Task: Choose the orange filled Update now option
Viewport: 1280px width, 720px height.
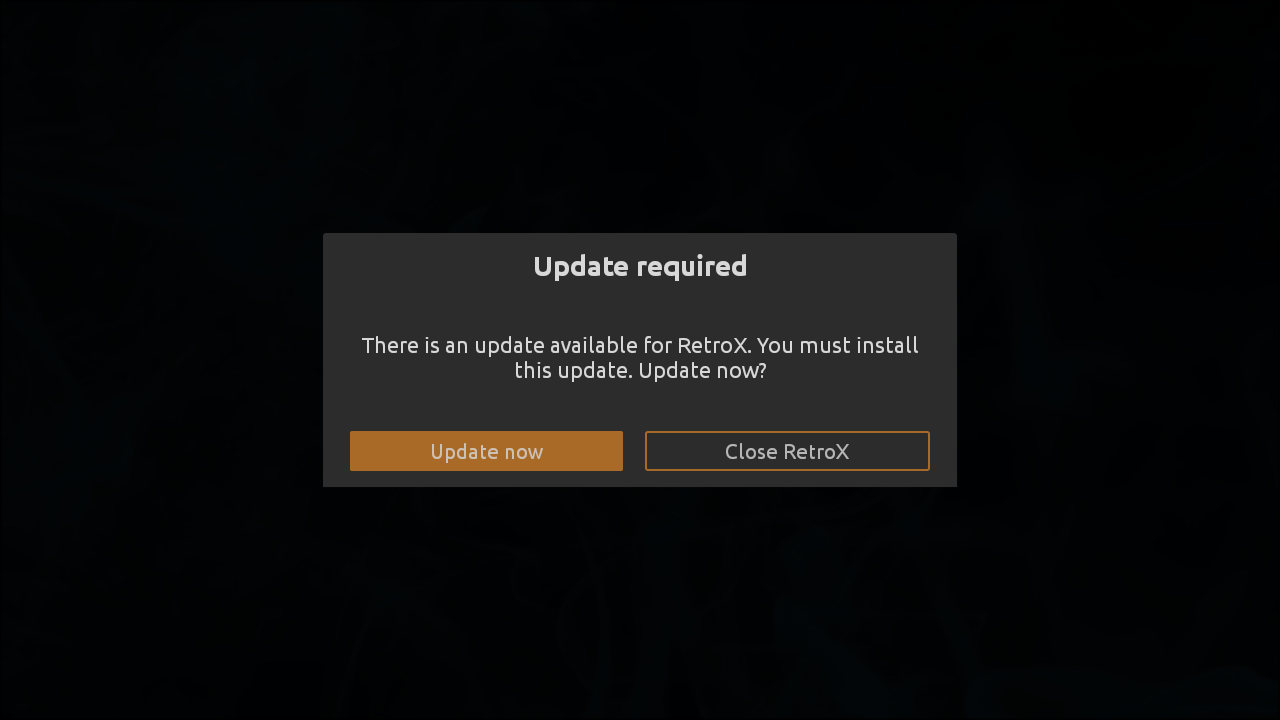Action: pyautogui.click(x=486, y=451)
